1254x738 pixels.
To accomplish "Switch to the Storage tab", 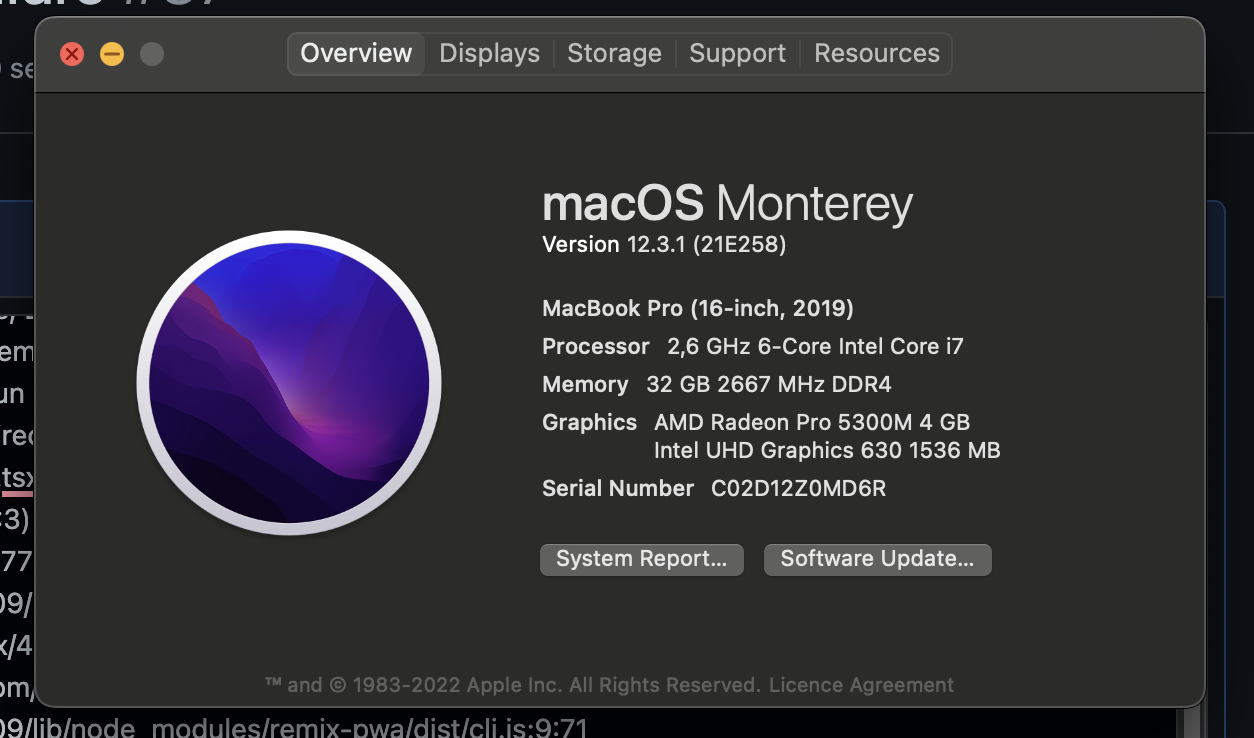I will click(614, 53).
